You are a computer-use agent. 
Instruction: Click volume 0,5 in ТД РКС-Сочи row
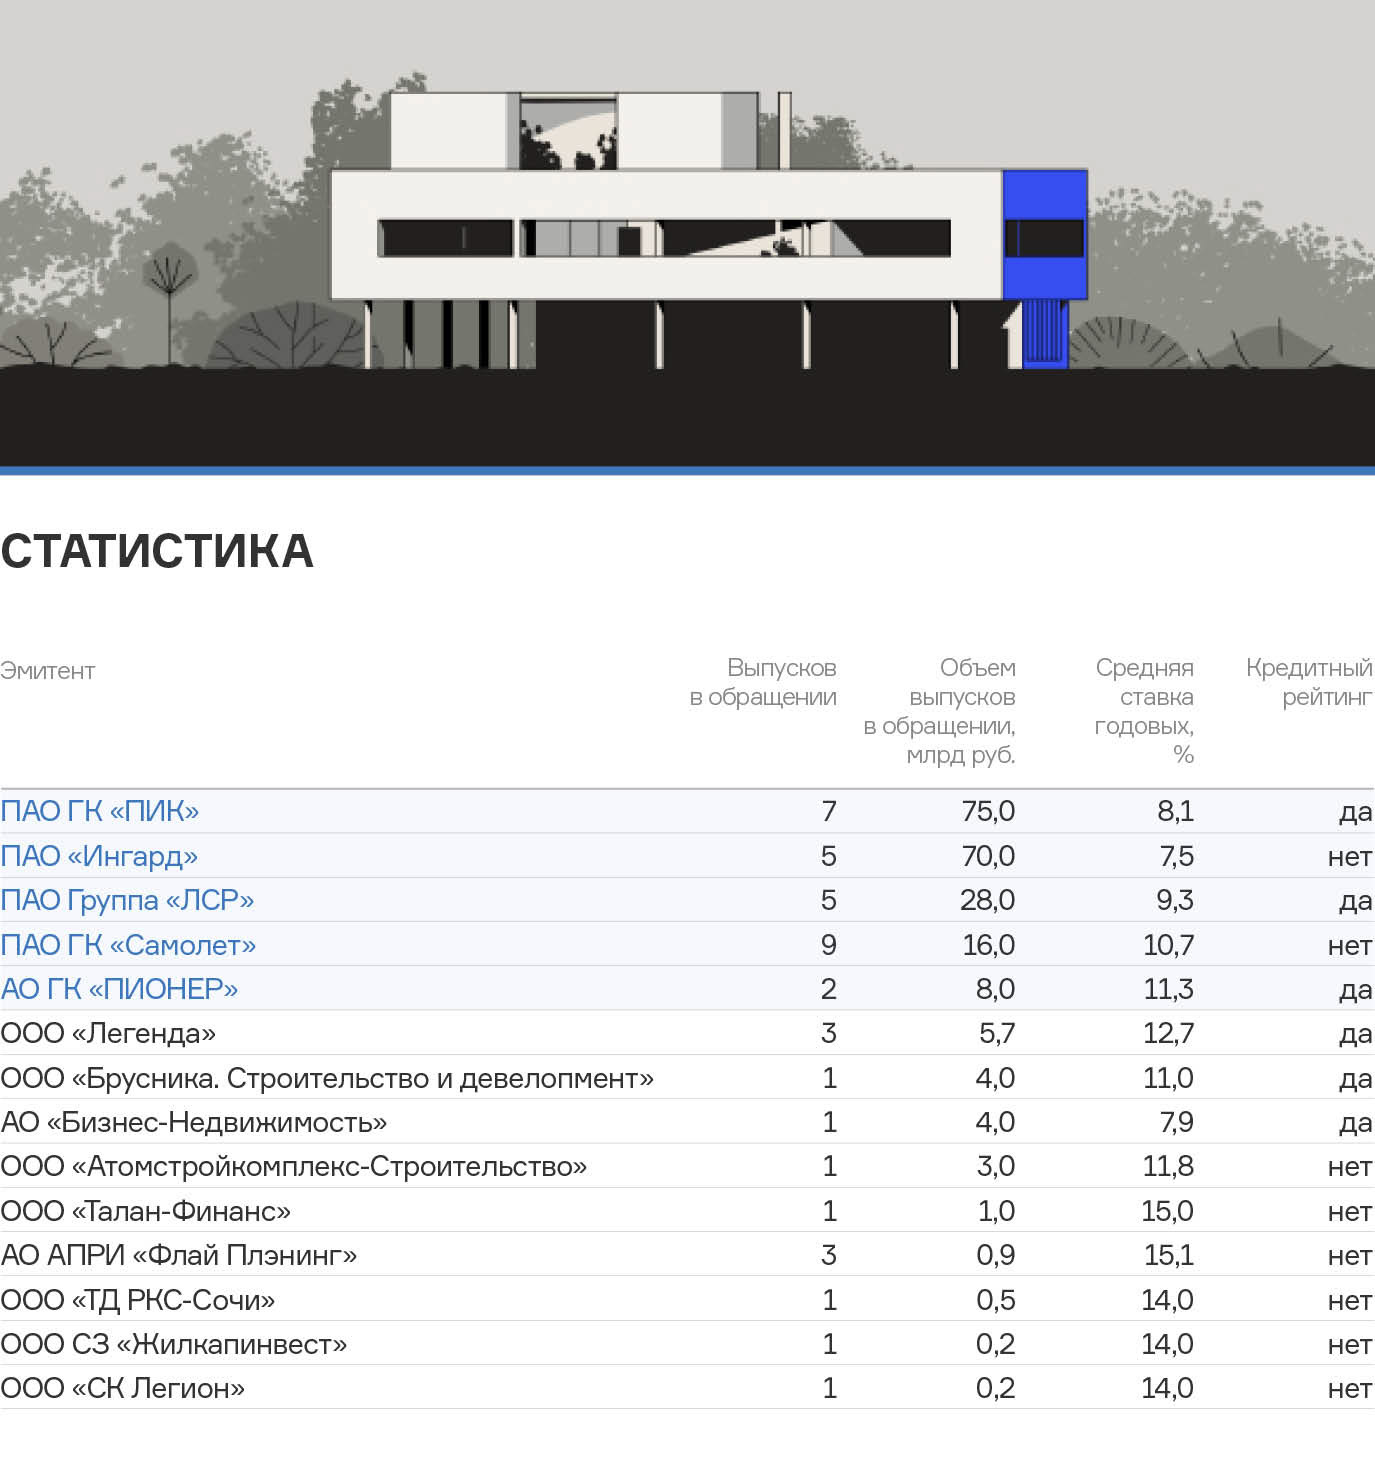click(995, 1300)
